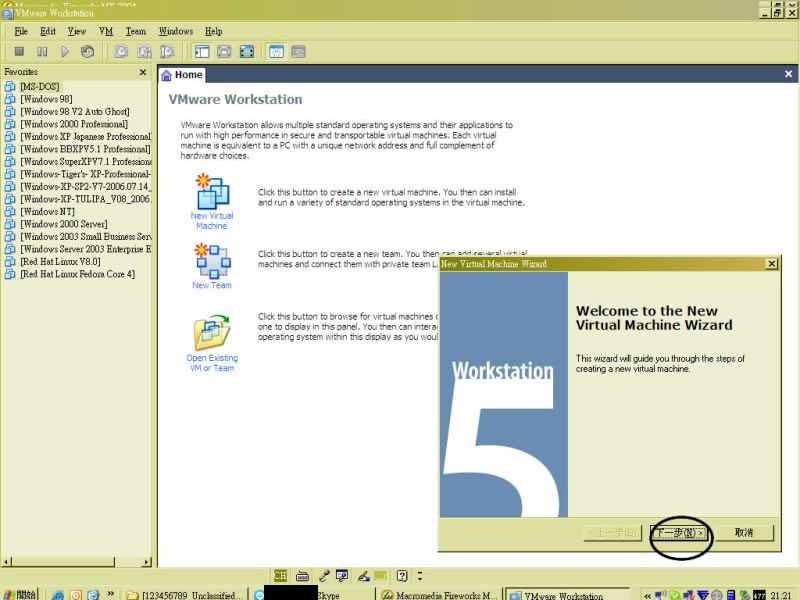The height and width of the screenshot is (600, 800).
Task: Close the Home tab with the X
Action: pyautogui.click(x=788, y=74)
